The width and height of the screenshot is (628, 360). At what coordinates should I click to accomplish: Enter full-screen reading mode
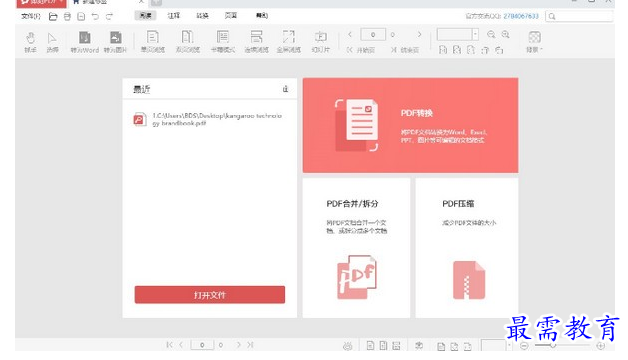(288, 42)
